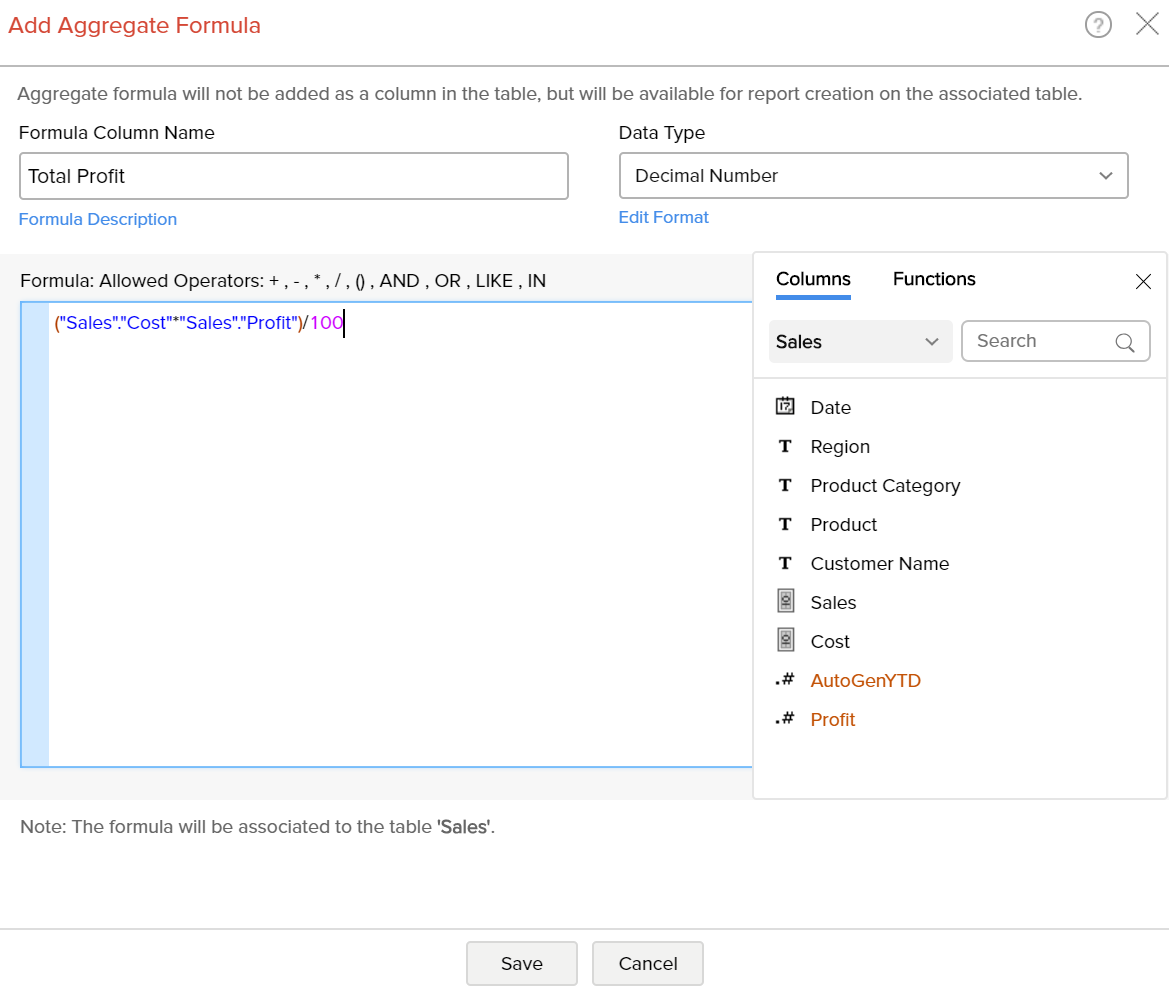
Task: Click the AutoGenYTD formula icon
Action: 785,680
